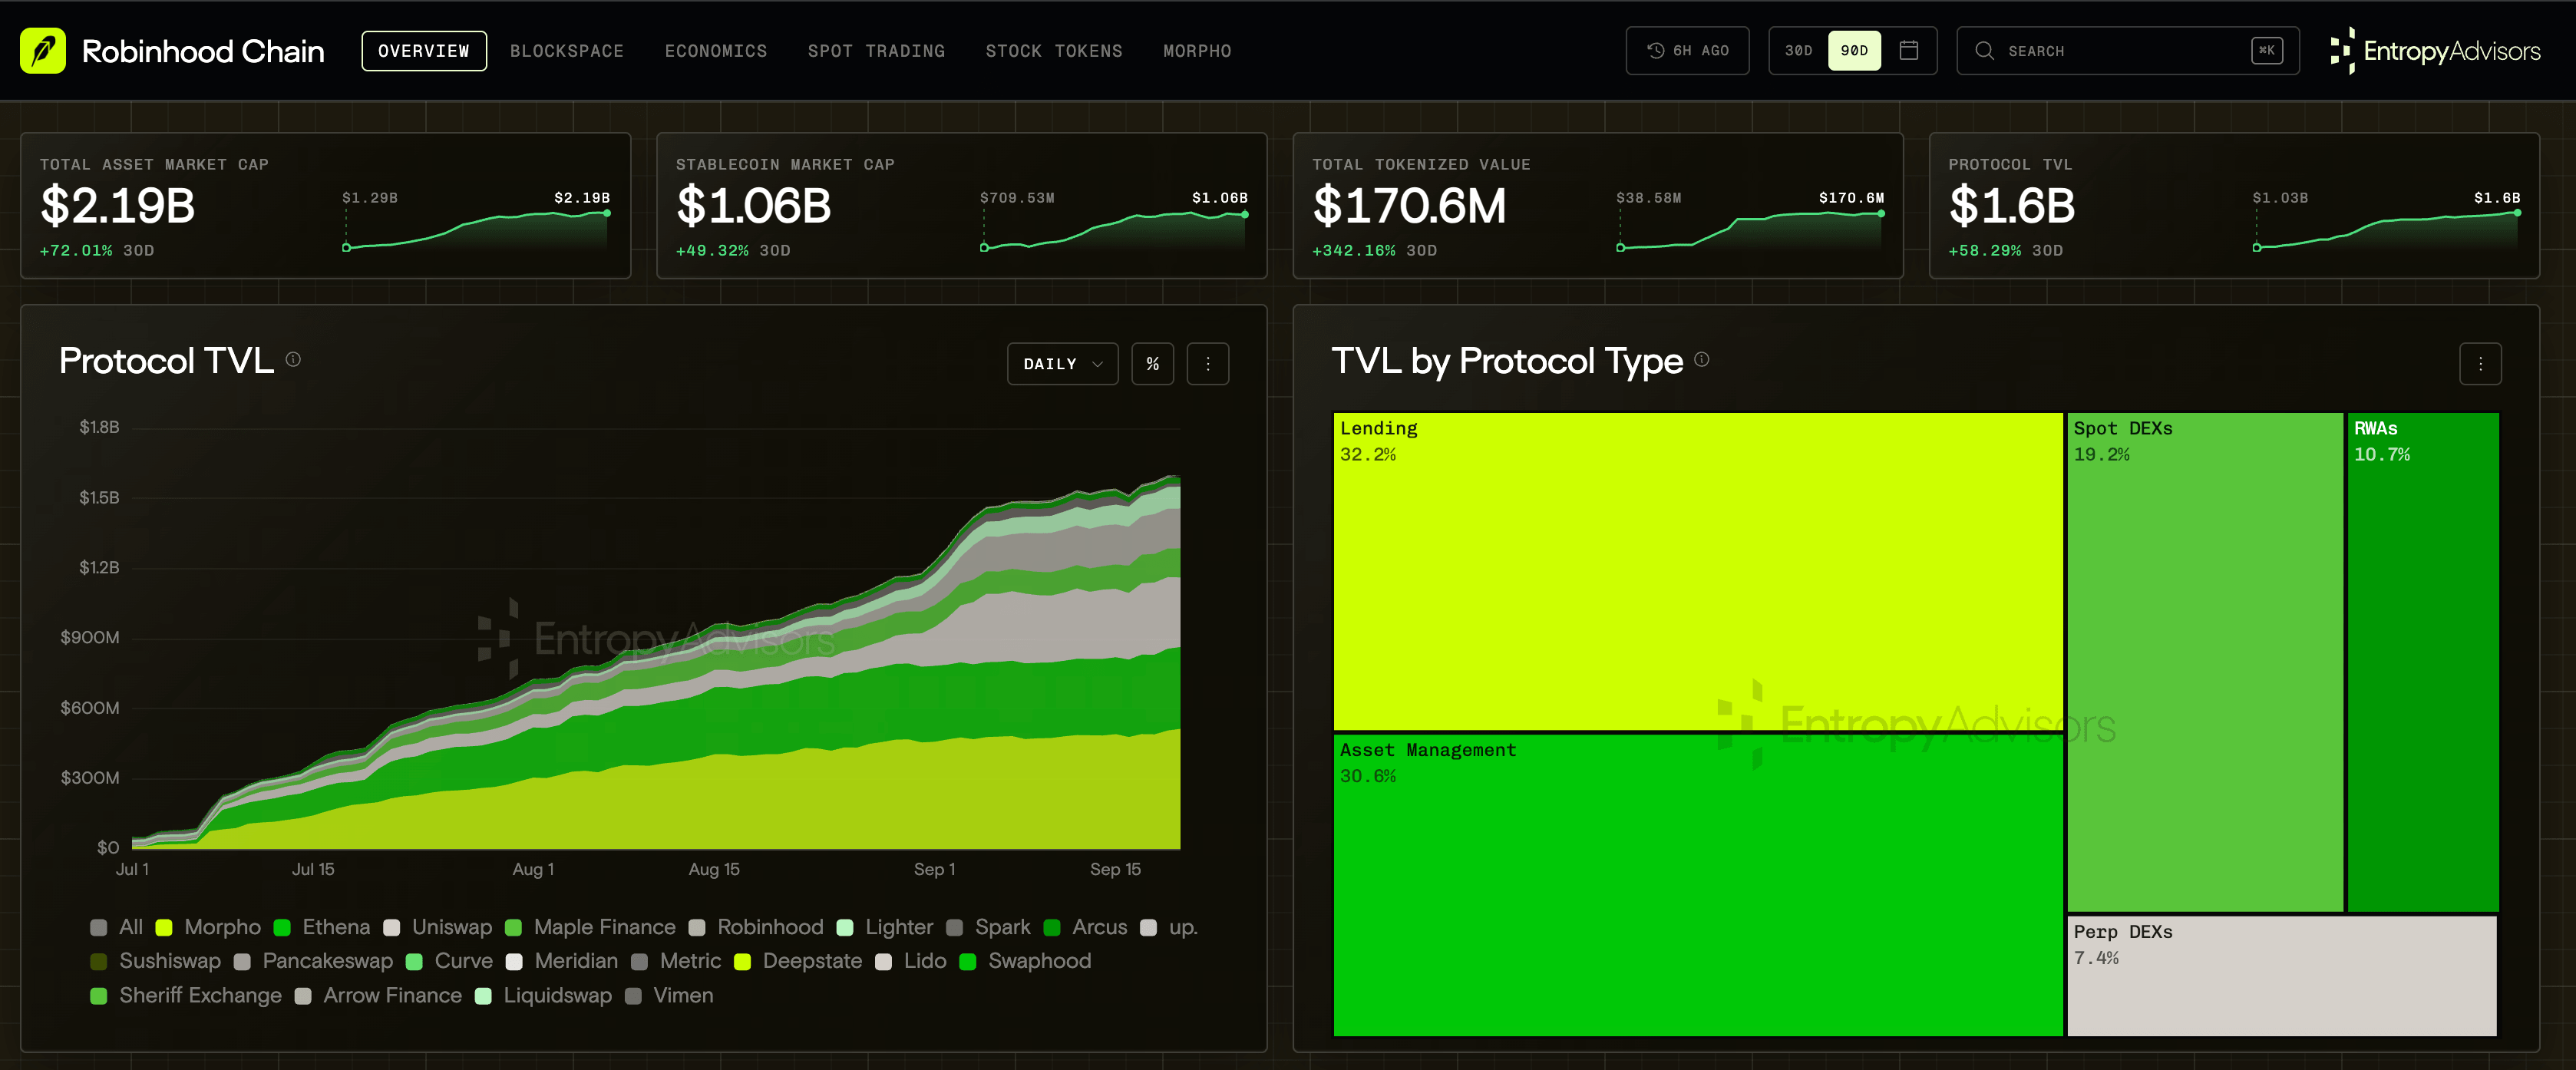Open Protocol TVL three-dot options menu
Screen dimensions: 2576x1070
coord(1208,364)
